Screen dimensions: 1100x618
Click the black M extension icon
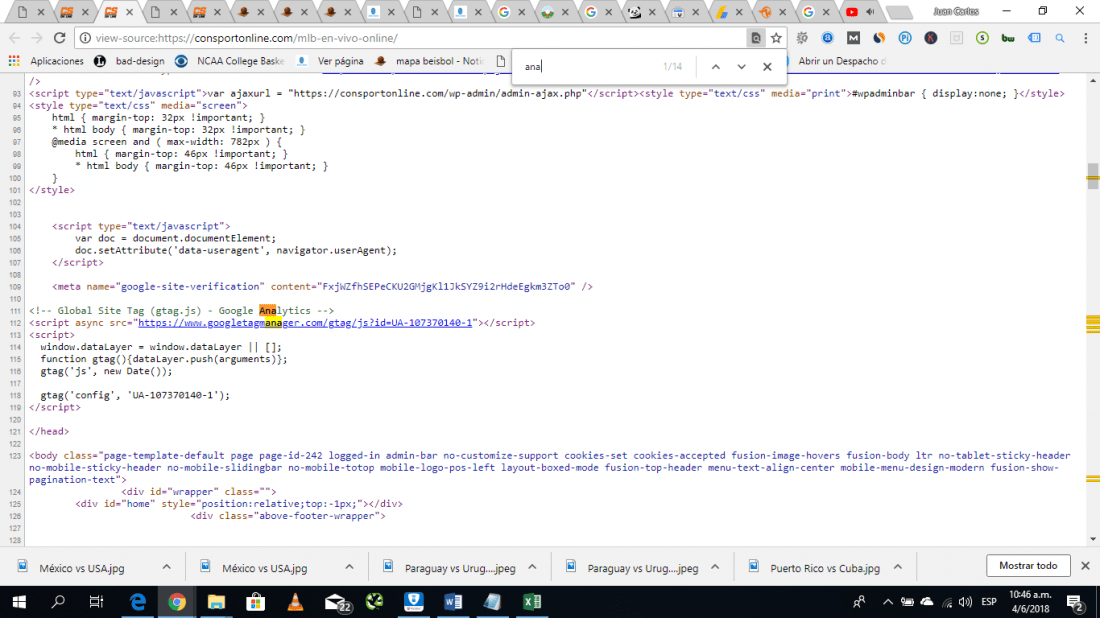tap(853, 38)
